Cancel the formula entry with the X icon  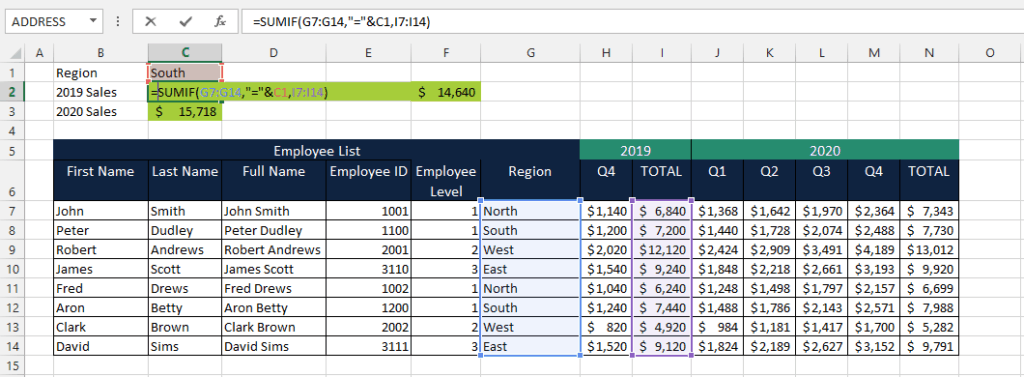(151, 22)
